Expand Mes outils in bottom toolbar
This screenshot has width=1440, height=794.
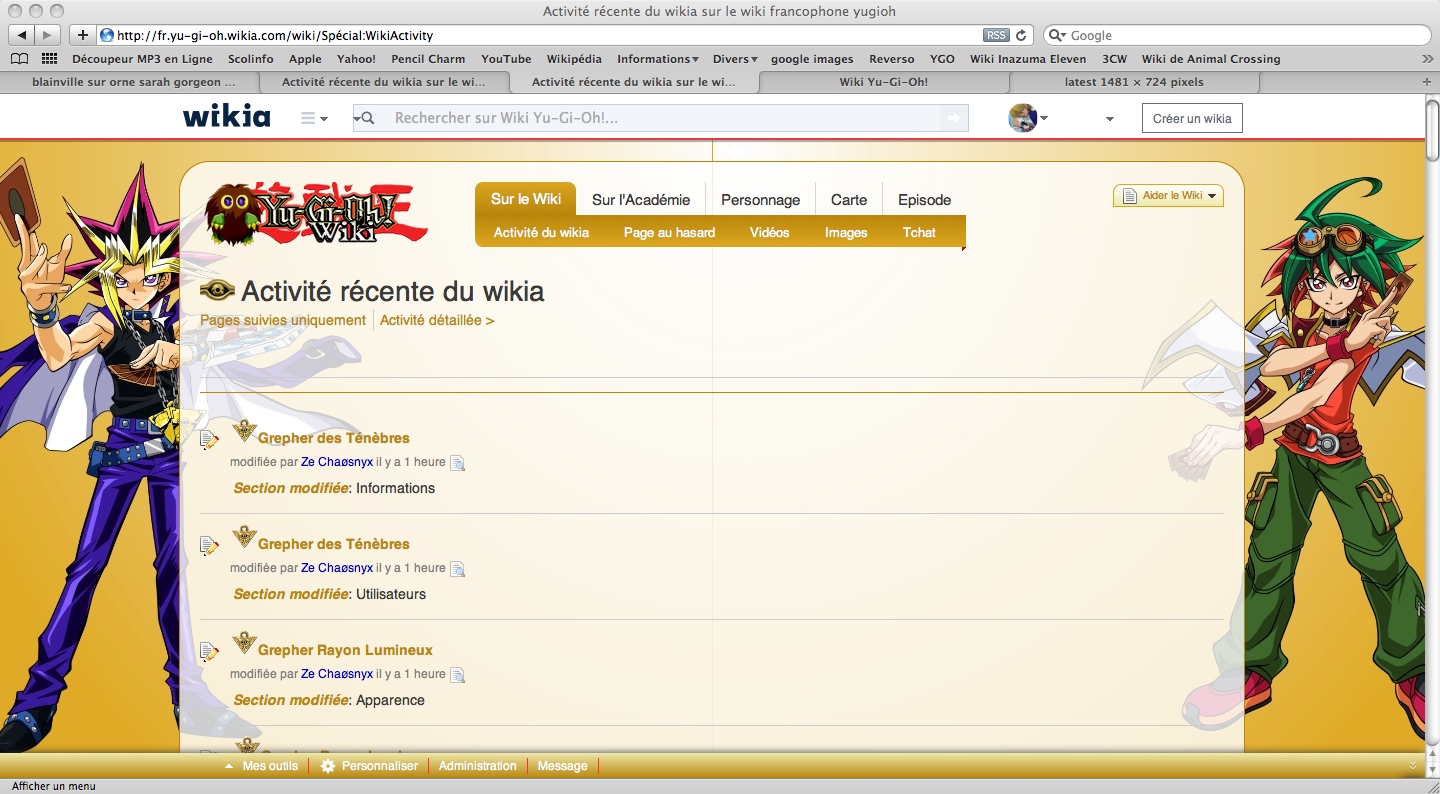262,766
